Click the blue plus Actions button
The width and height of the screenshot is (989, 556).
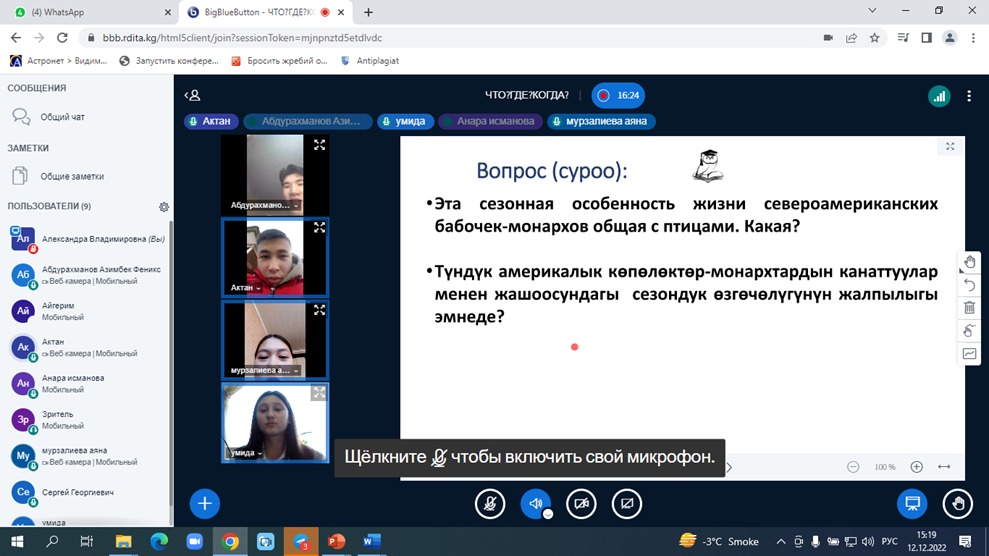point(205,504)
